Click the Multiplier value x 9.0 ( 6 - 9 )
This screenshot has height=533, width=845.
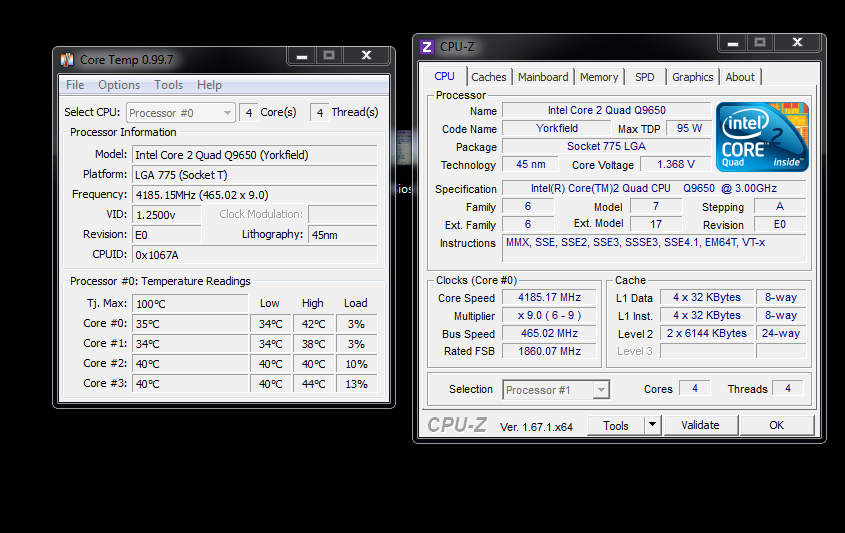pyautogui.click(x=549, y=315)
